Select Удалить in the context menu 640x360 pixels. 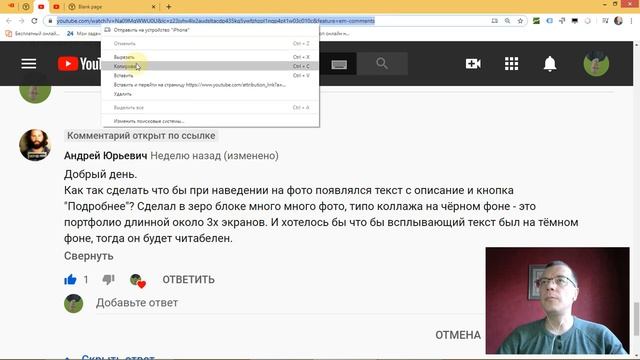(210, 94)
